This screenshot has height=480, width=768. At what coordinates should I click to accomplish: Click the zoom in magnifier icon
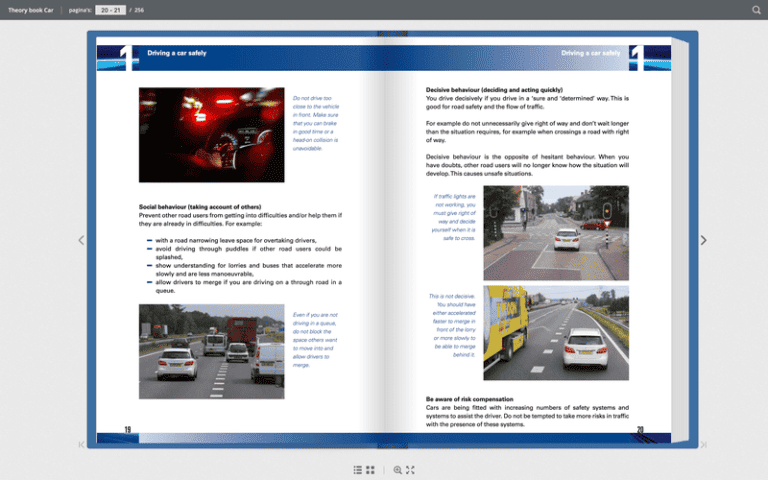tap(397, 469)
